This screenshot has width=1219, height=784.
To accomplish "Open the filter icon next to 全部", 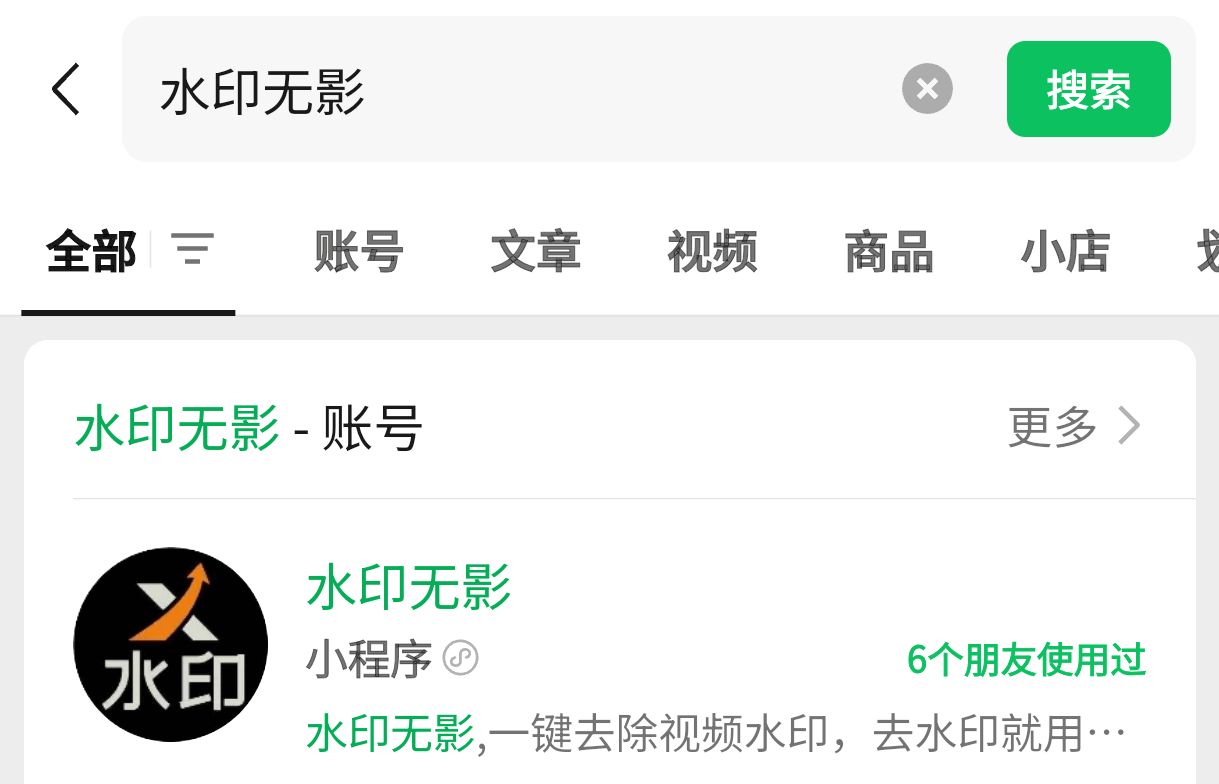I will (192, 249).
